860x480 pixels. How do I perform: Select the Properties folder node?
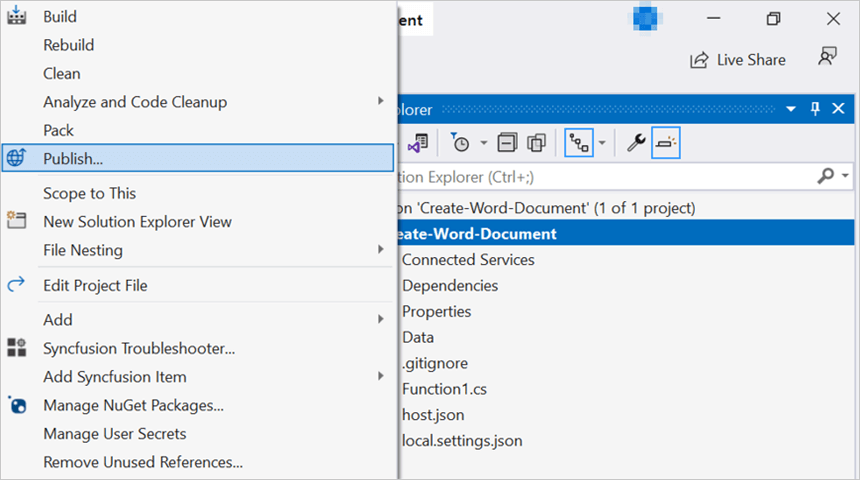coord(436,311)
